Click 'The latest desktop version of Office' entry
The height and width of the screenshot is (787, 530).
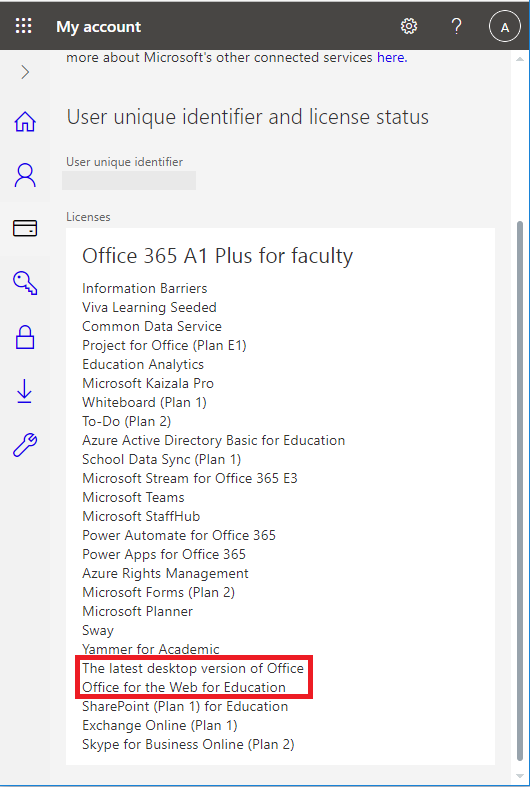(193, 669)
